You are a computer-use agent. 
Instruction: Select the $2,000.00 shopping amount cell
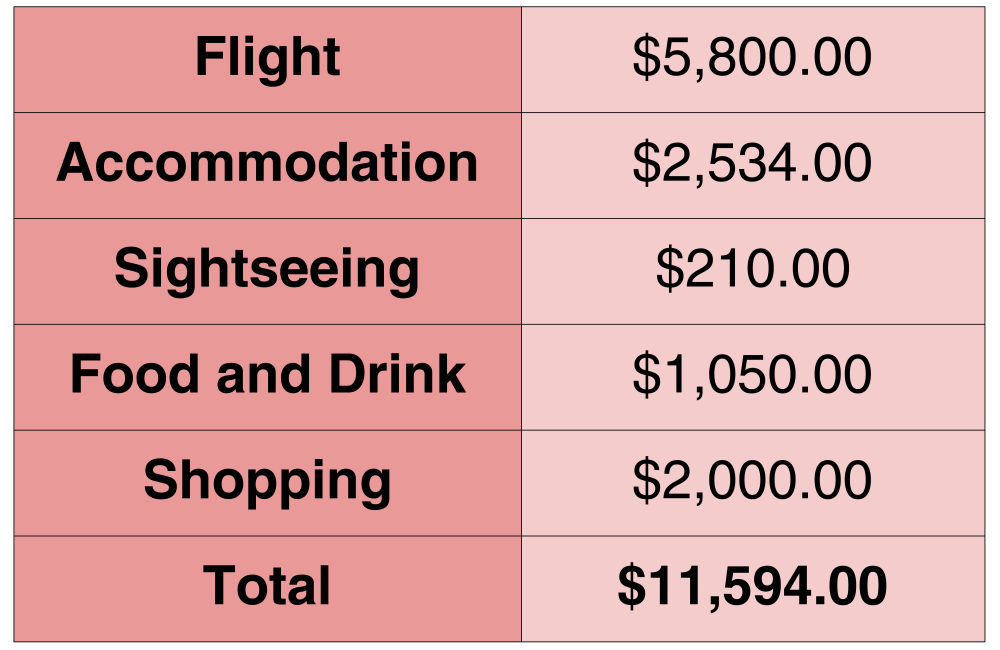pos(752,482)
